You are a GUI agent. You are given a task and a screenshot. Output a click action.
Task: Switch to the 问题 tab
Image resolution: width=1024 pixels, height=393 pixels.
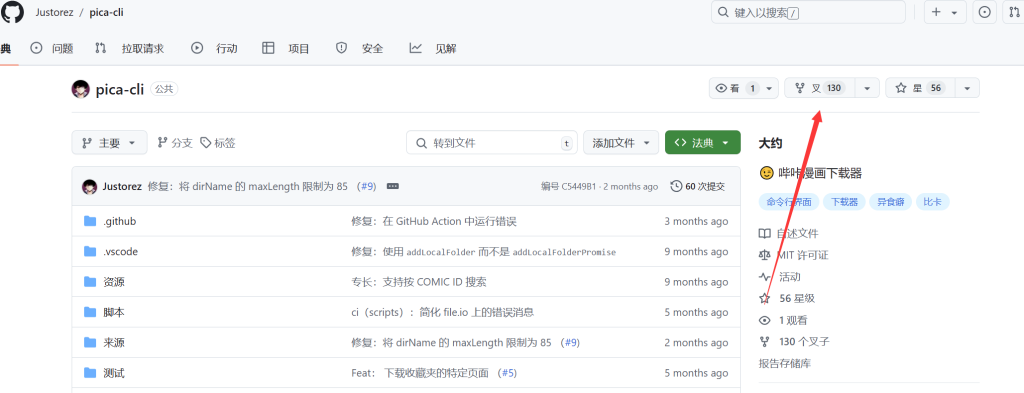(x=52, y=48)
